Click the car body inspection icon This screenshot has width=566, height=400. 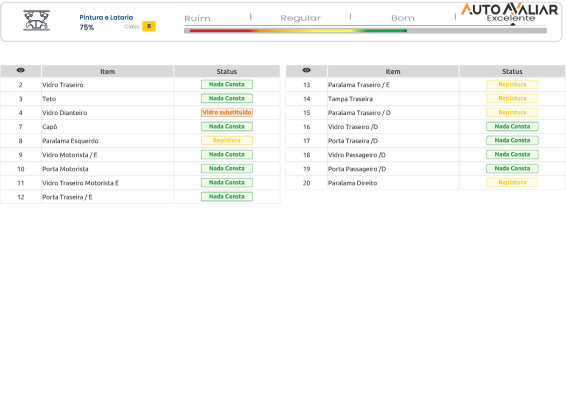[36, 20]
